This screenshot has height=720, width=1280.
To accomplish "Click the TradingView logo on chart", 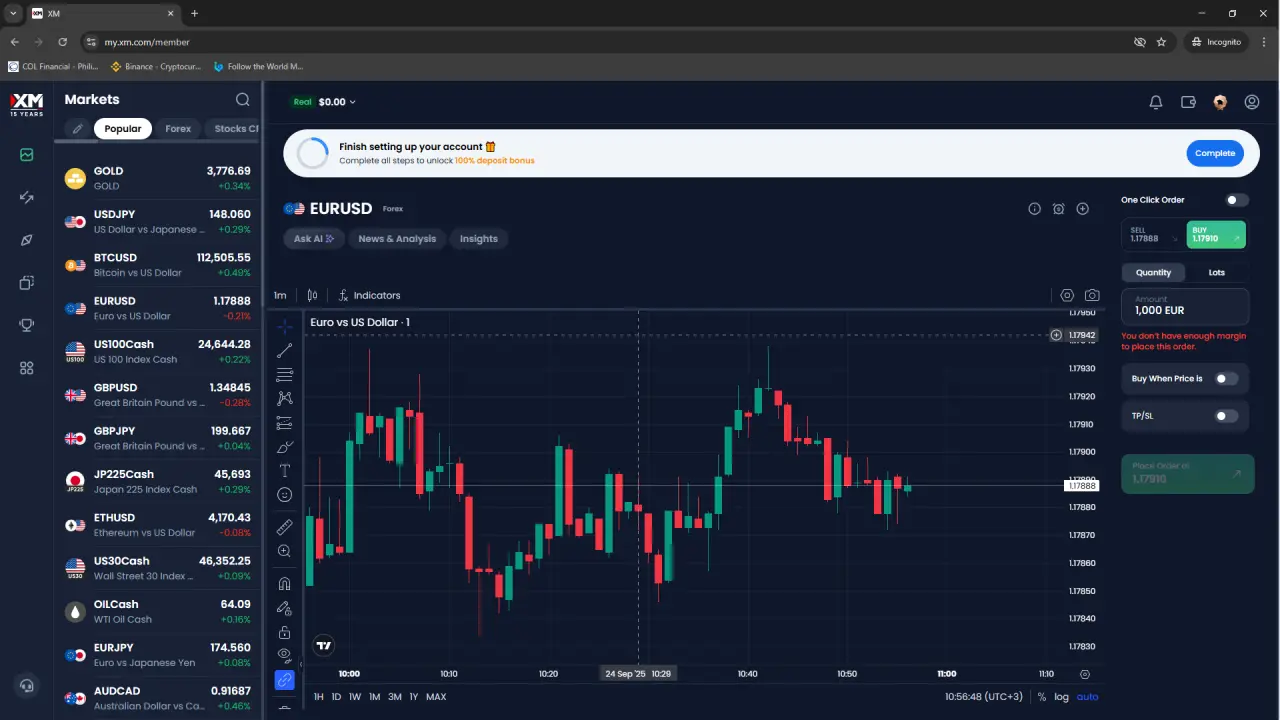I will click(323, 646).
